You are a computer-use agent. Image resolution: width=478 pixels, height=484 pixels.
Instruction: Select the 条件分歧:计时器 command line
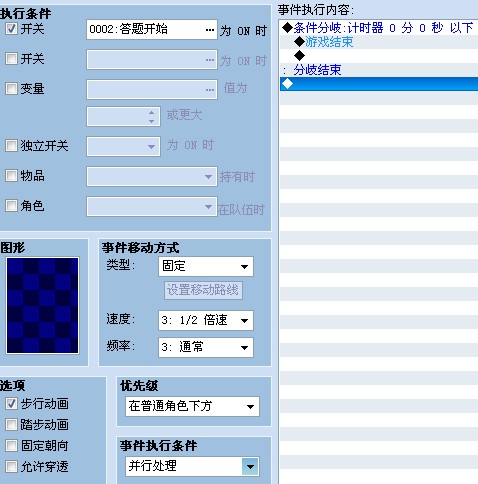[379, 28]
